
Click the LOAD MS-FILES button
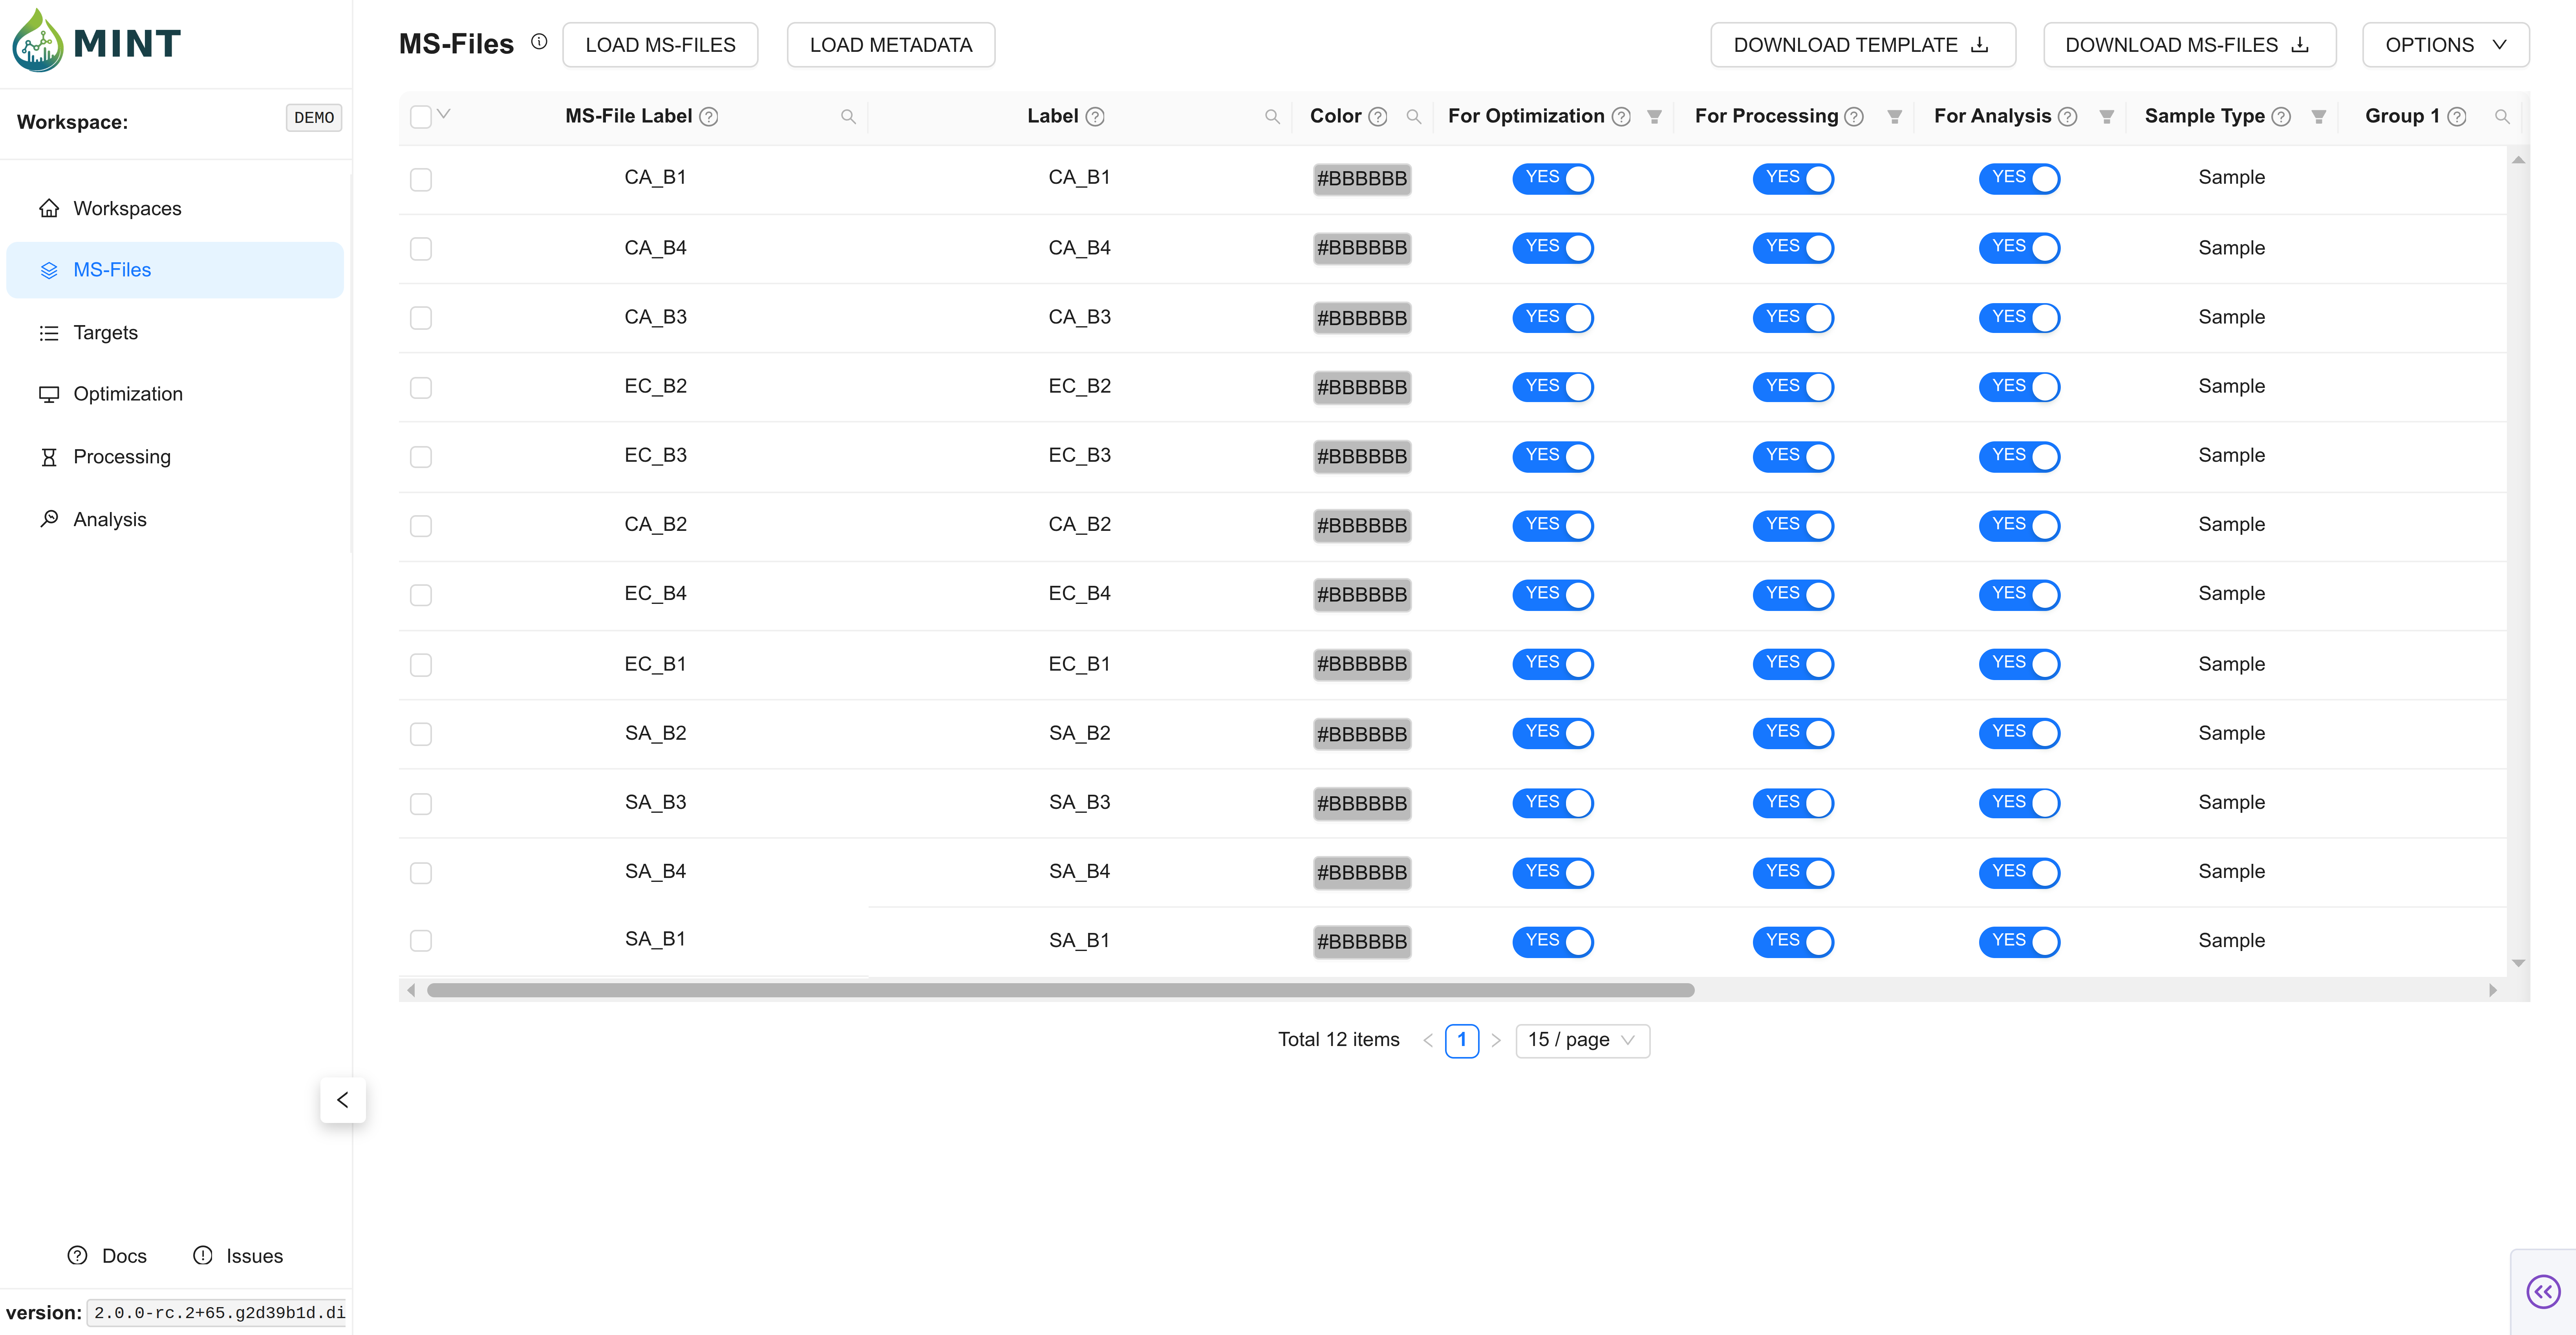coord(660,45)
